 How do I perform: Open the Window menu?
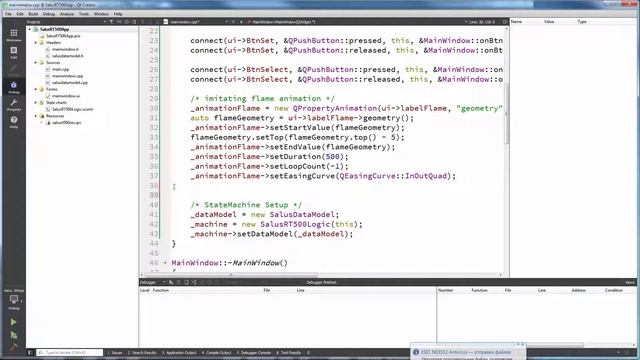[101, 13]
